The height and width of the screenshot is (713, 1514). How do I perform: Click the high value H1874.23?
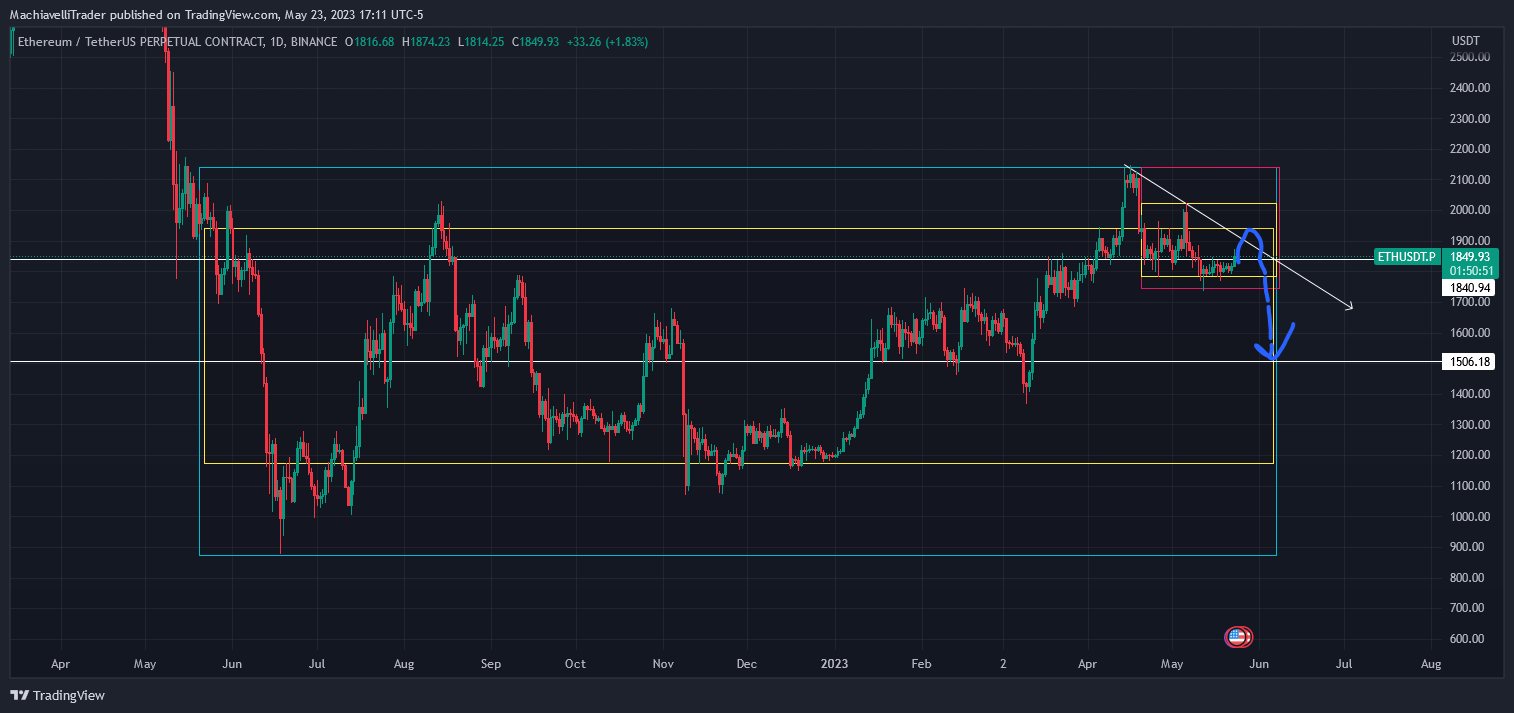(427, 42)
